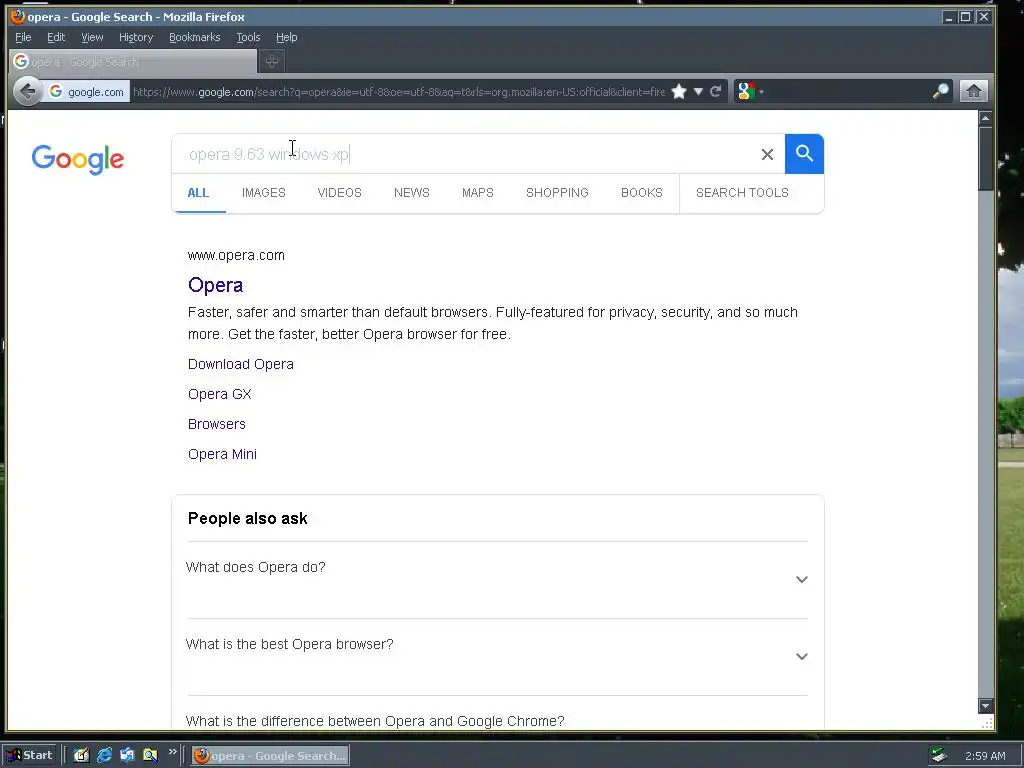1024x768 pixels.
Task: Maximize the Firefox window
Action: pyautogui.click(x=965, y=16)
